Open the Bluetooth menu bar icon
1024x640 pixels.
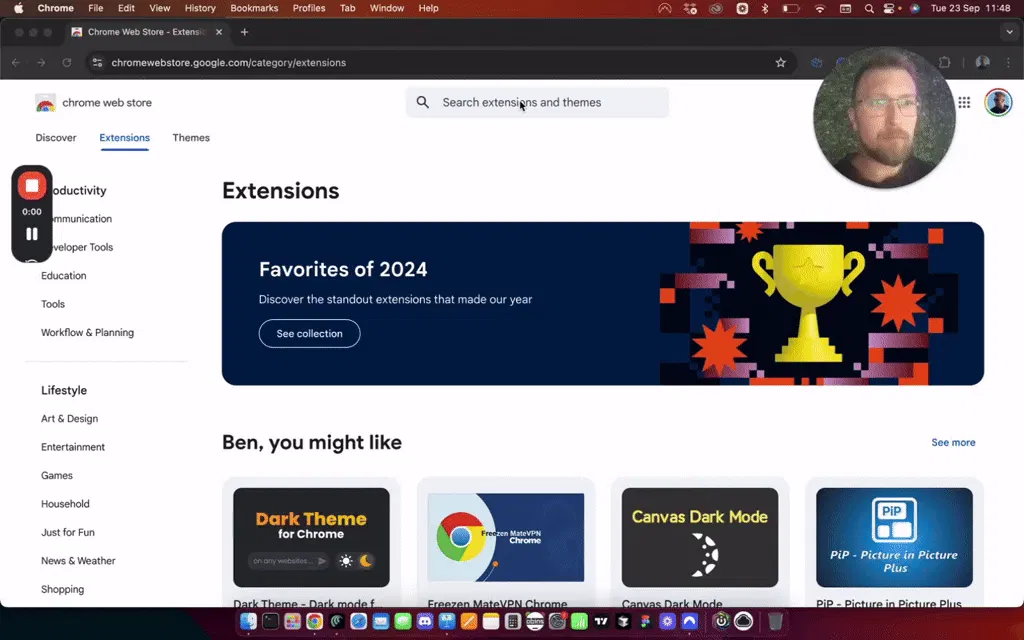pyautogui.click(x=765, y=8)
